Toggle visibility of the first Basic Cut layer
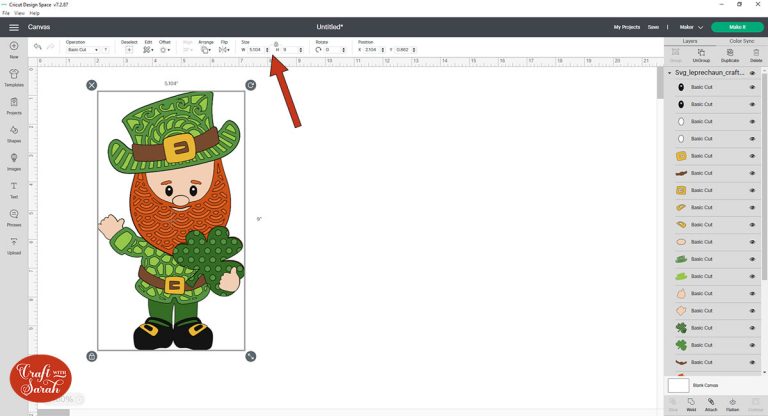 (752, 88)
